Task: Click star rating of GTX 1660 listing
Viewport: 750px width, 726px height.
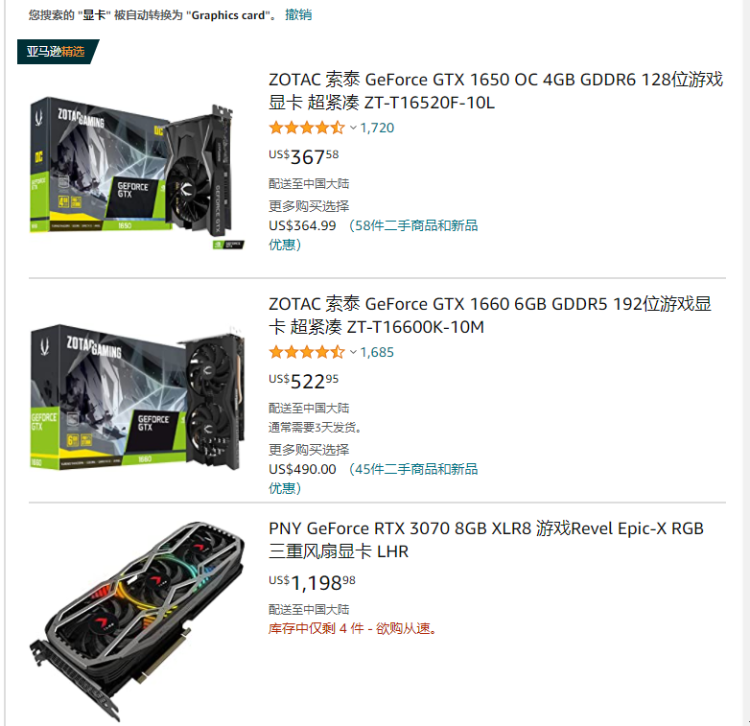Action: [x=307, y=352]
